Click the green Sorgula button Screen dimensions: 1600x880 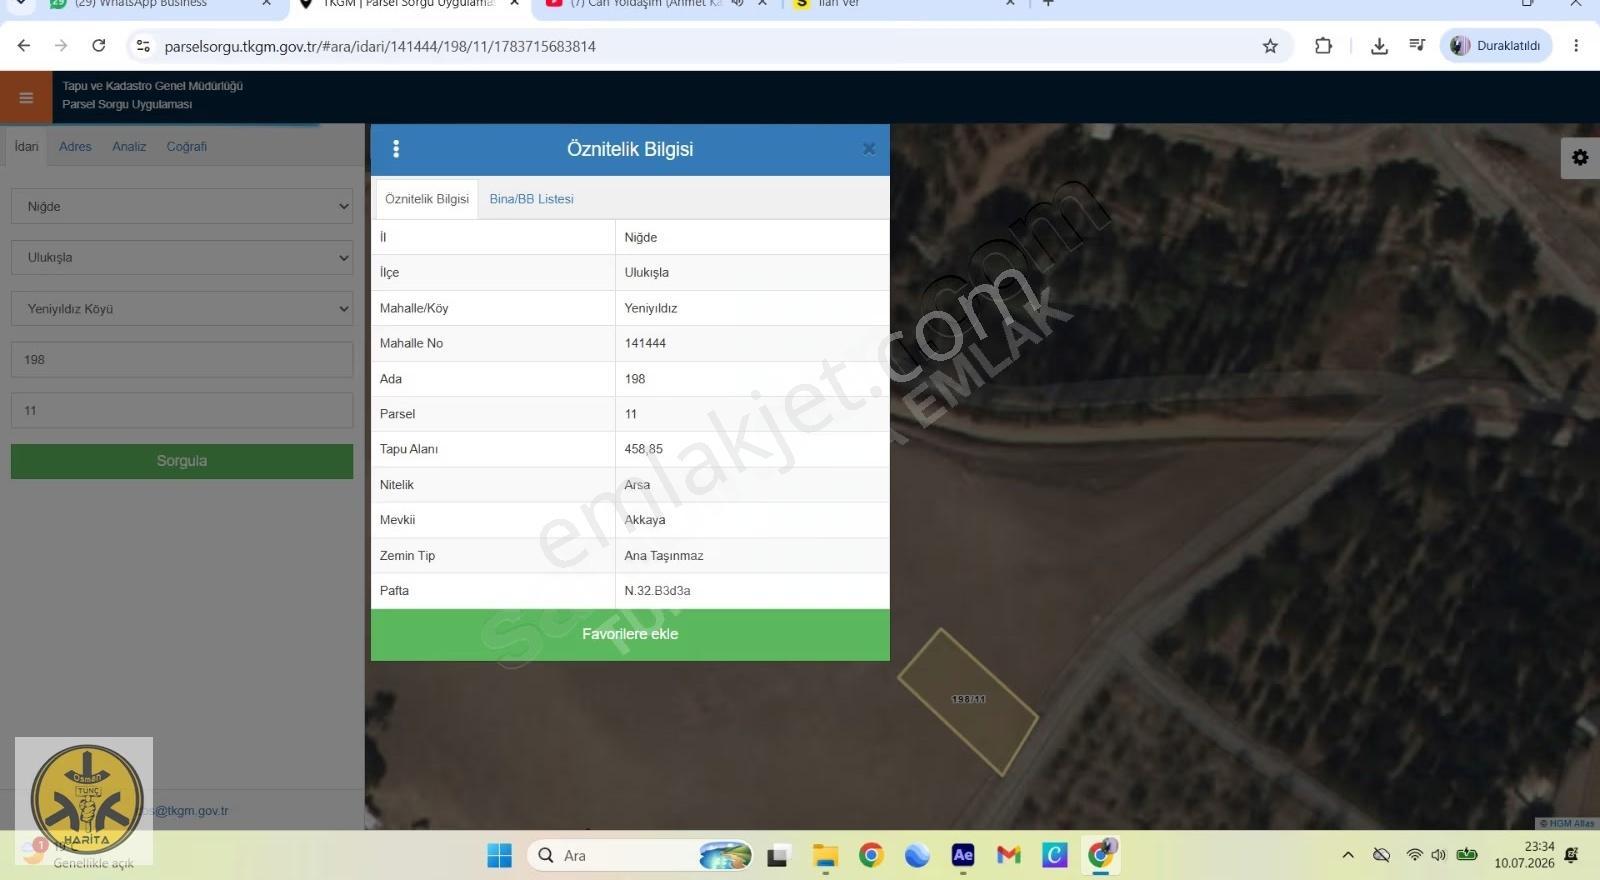point(182,461)
